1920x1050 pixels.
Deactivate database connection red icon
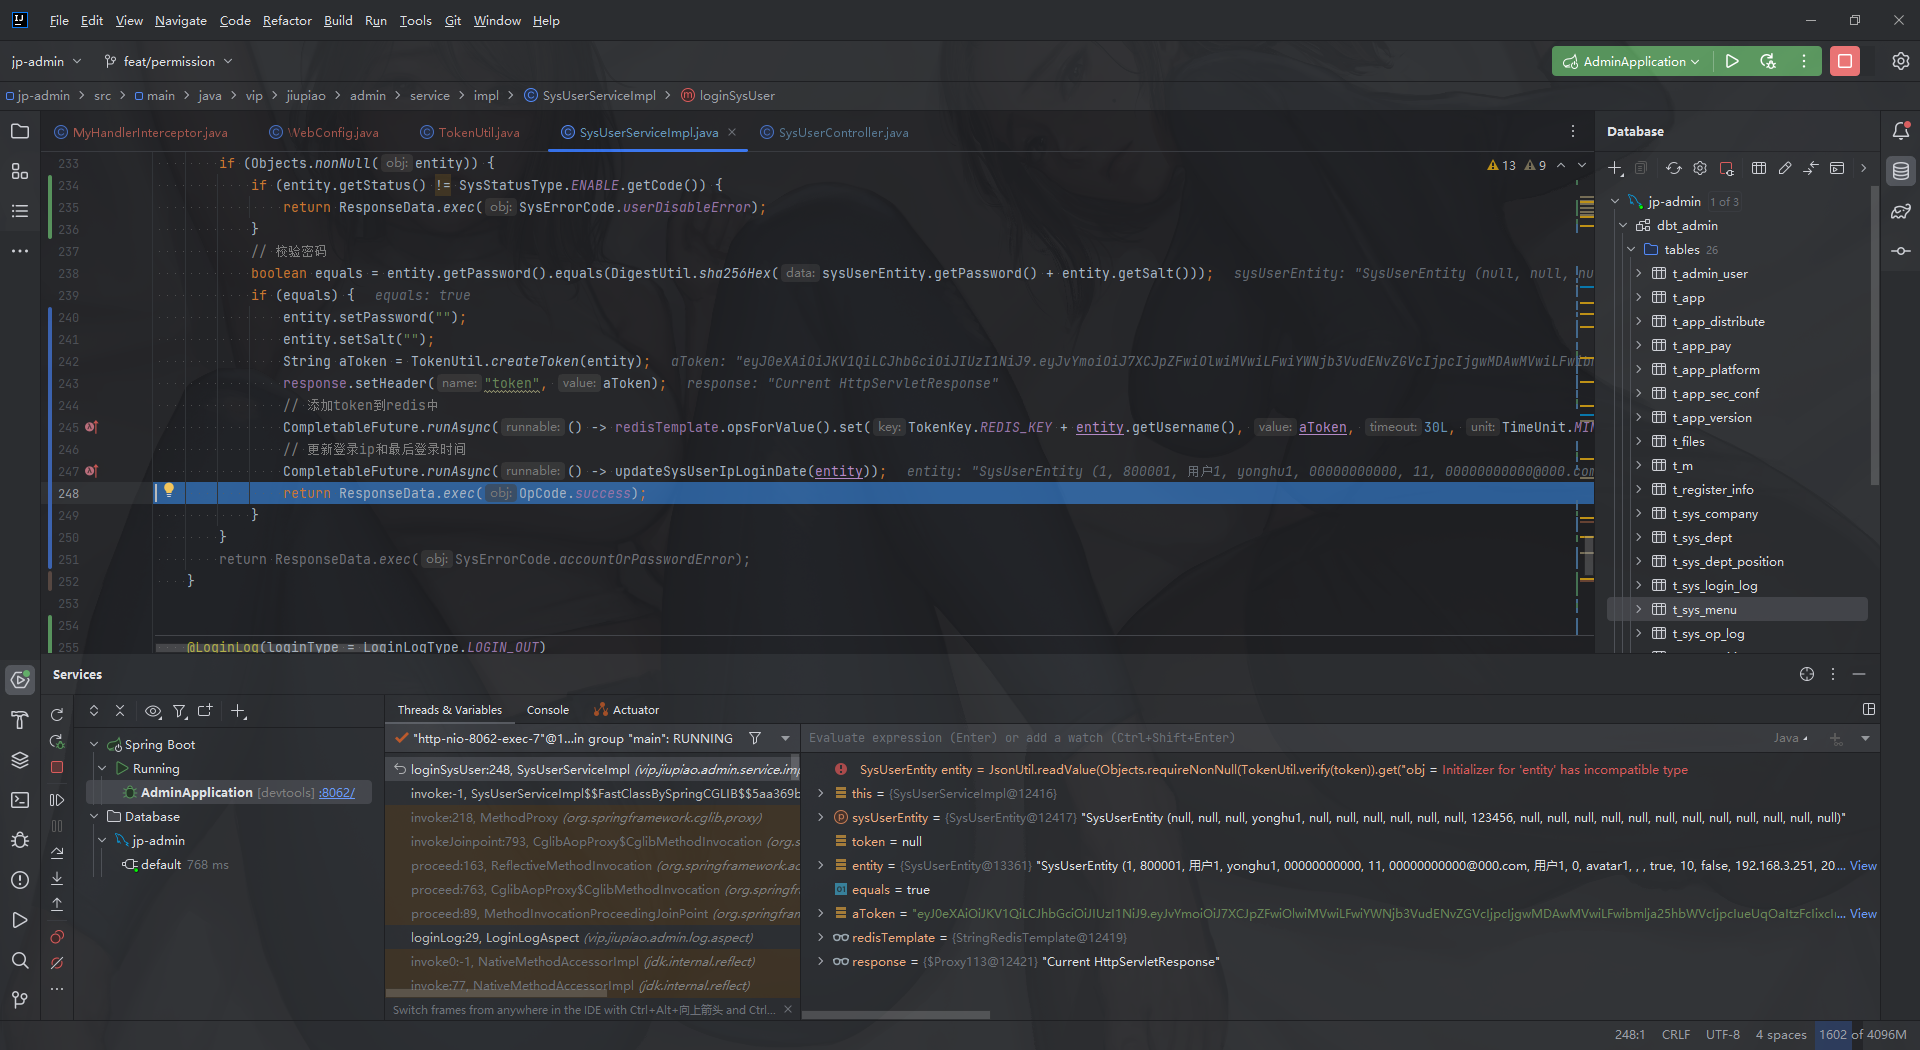pos(1727,168)
